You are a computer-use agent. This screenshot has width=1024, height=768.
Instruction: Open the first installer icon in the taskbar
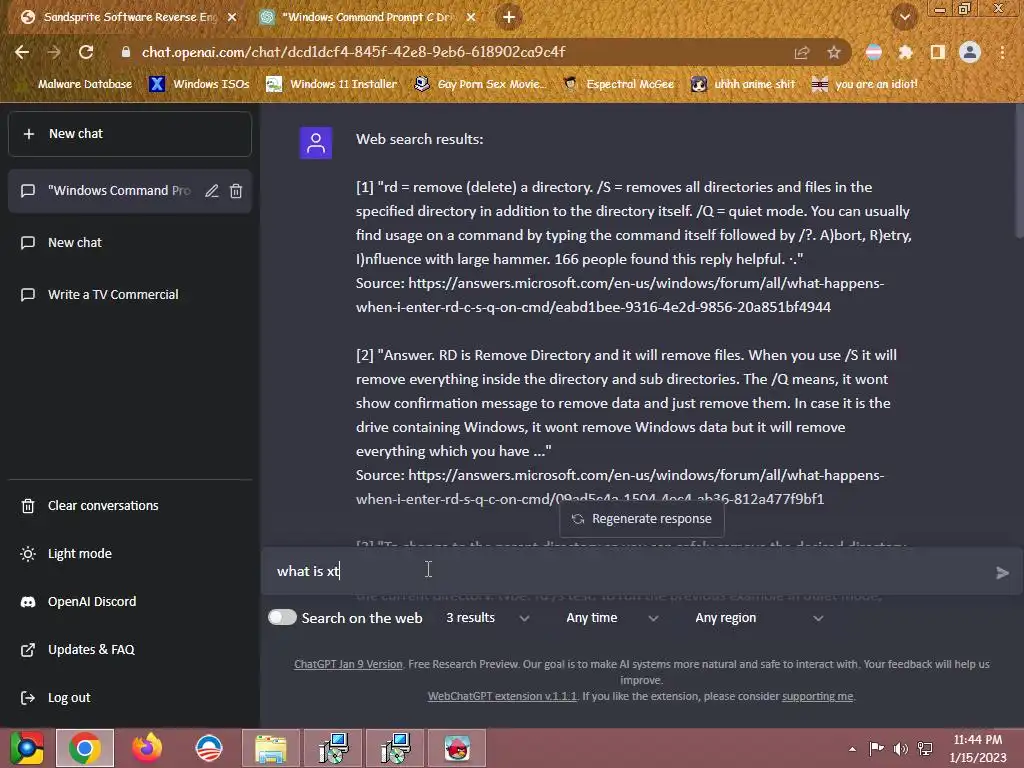[x=333, y=748]
